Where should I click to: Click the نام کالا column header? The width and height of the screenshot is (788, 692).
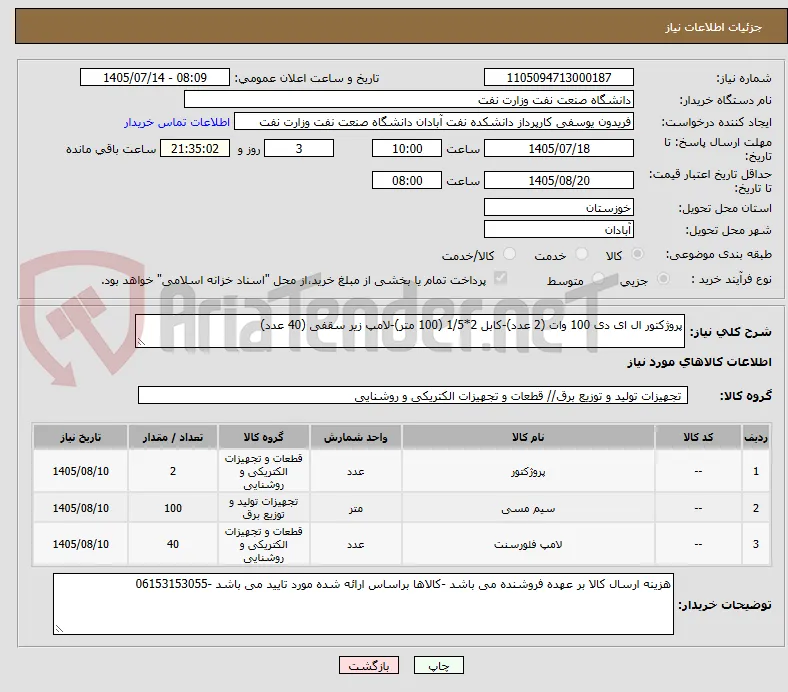coord(528,437)
